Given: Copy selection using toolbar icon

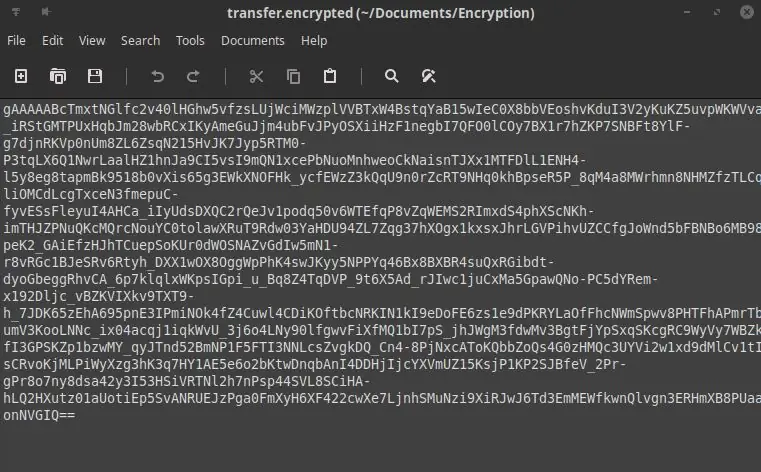Looking at the screenshot, I should (293, 76).
